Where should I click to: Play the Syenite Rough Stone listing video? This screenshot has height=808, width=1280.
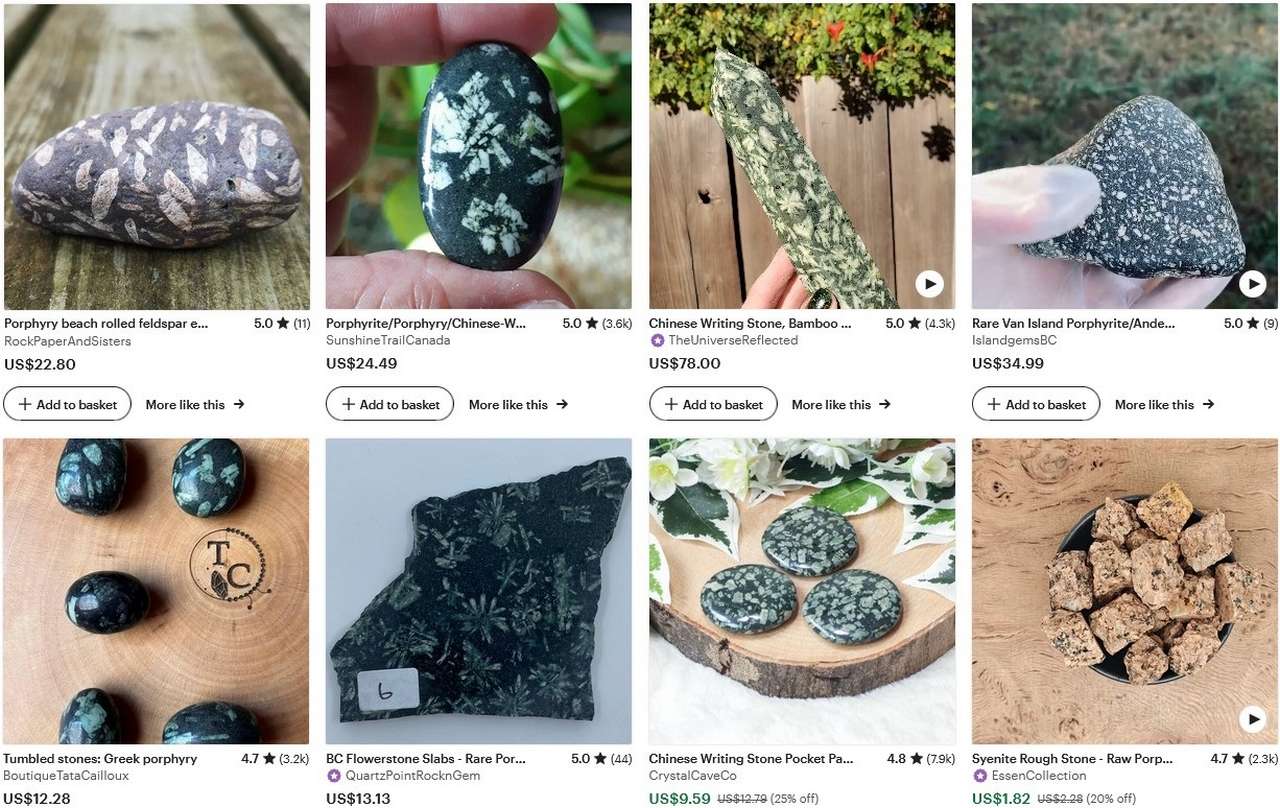(x=1253, y=719)
